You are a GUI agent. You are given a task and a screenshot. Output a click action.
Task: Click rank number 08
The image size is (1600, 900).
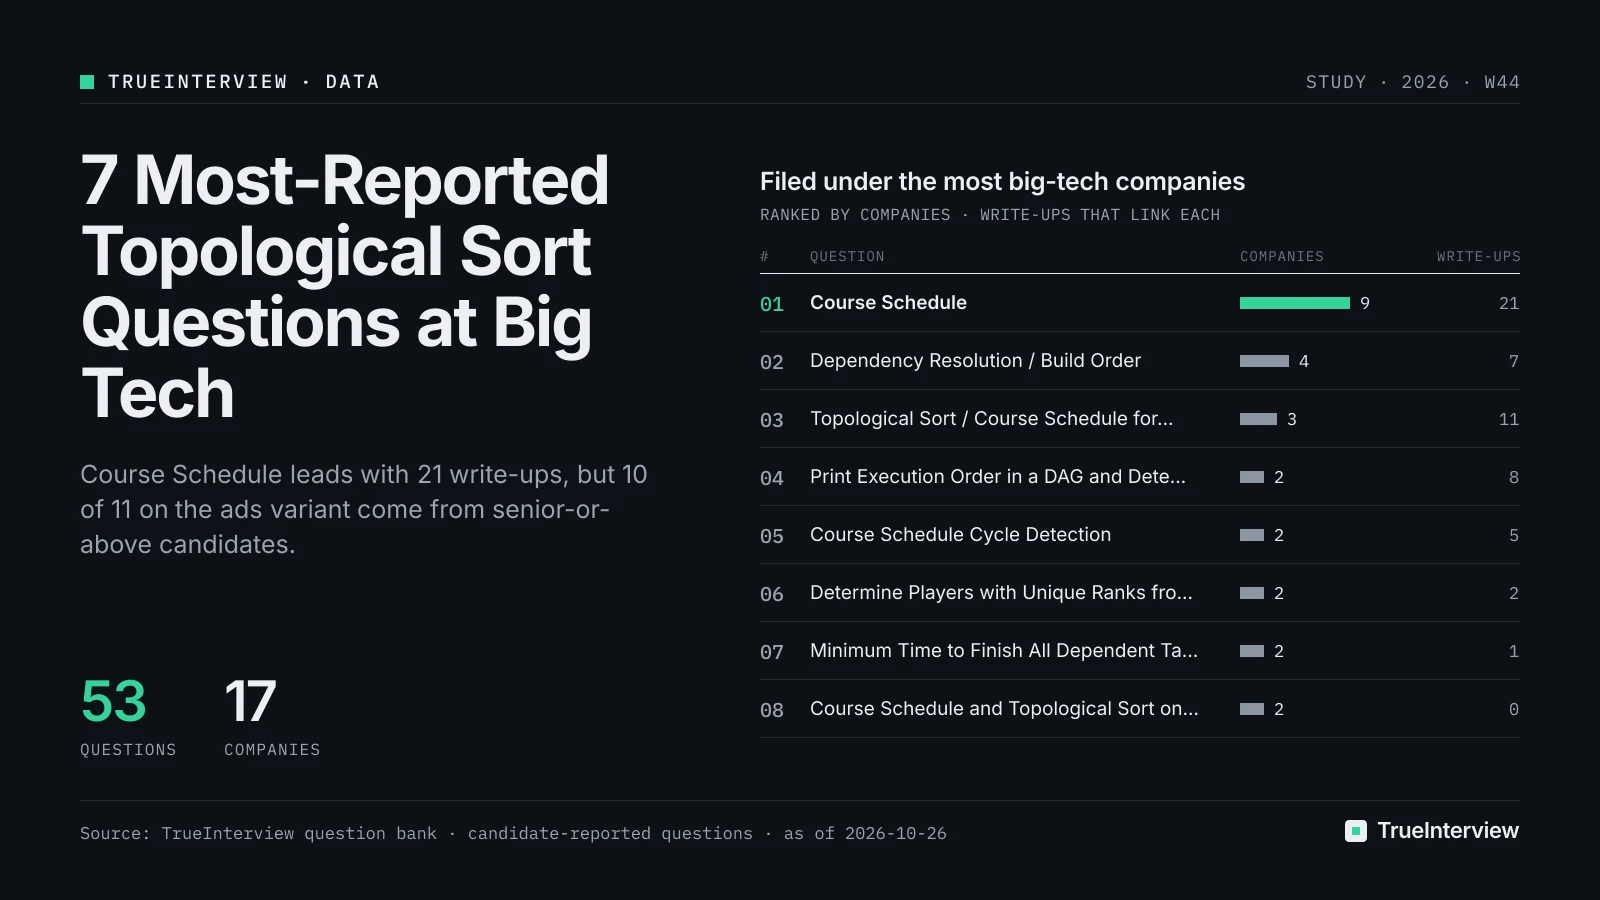pyautogui.click(x=772, y=710)
